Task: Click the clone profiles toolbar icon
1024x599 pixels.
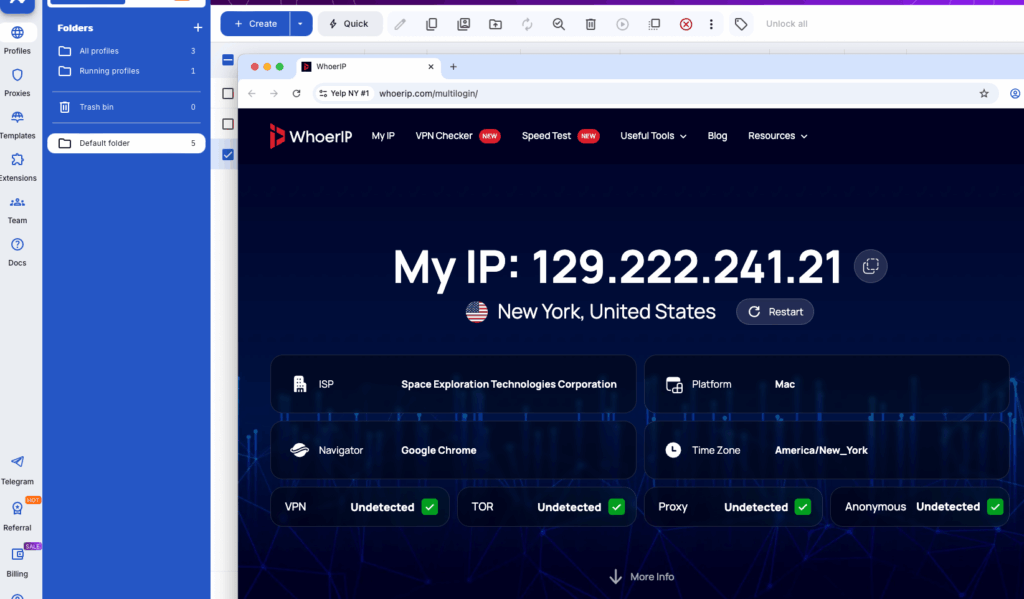Action: (431, 23)
